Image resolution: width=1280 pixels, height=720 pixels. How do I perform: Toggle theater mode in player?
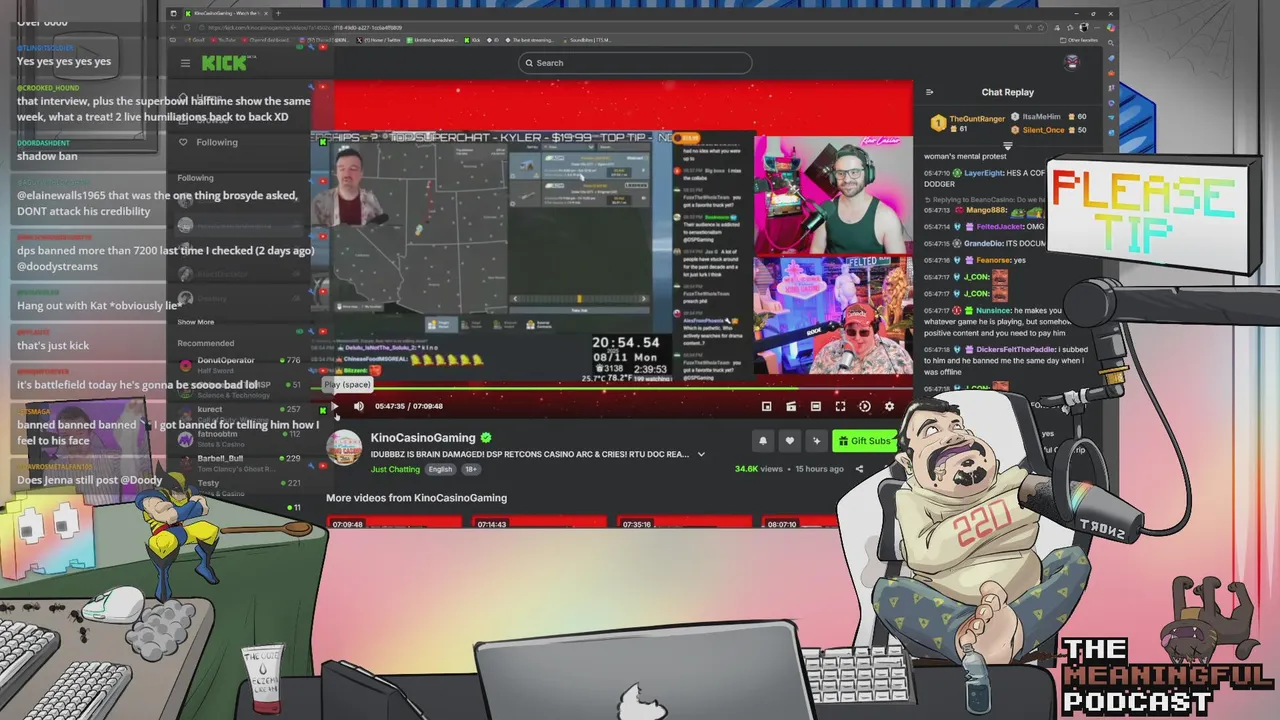click(816, 406)
